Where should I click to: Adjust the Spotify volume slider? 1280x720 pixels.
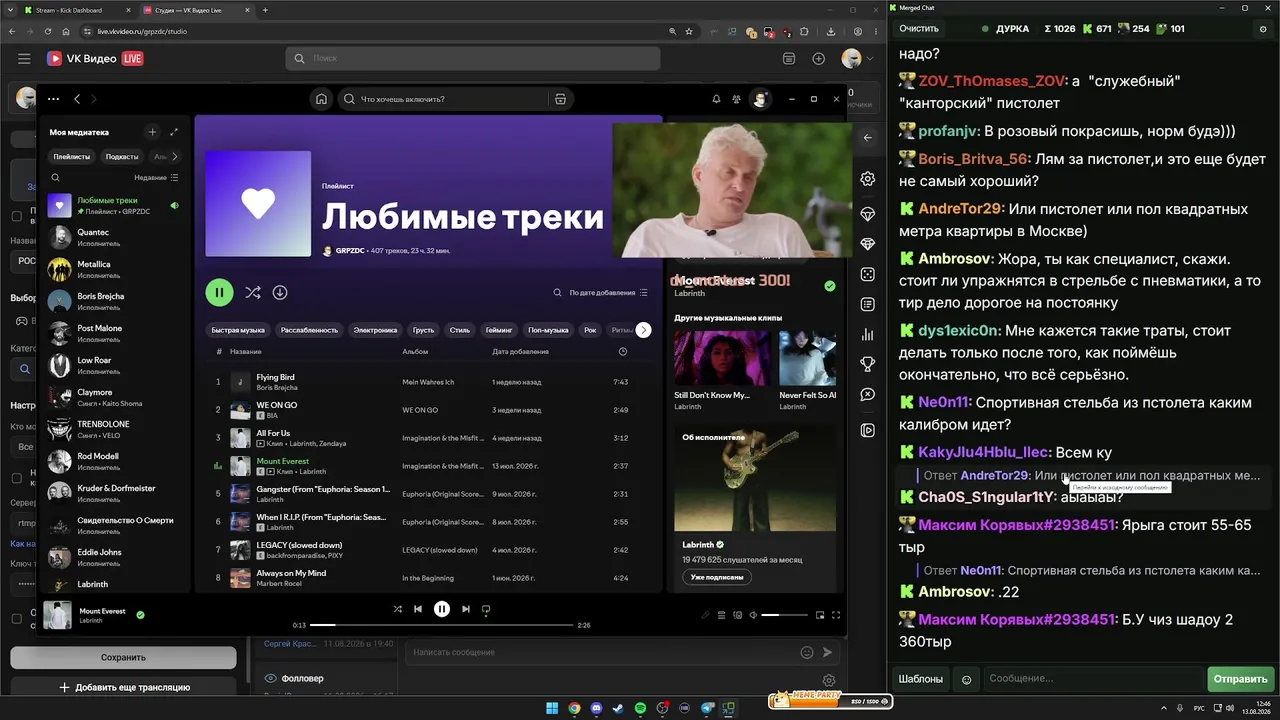click(x=783, y=615)
